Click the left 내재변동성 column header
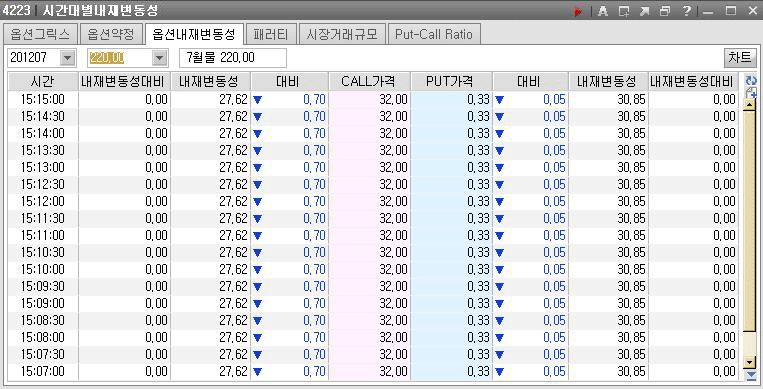Image resolution: width=763 pixels, height=389 pixels. pyautogui.click(x=210, y=81)
